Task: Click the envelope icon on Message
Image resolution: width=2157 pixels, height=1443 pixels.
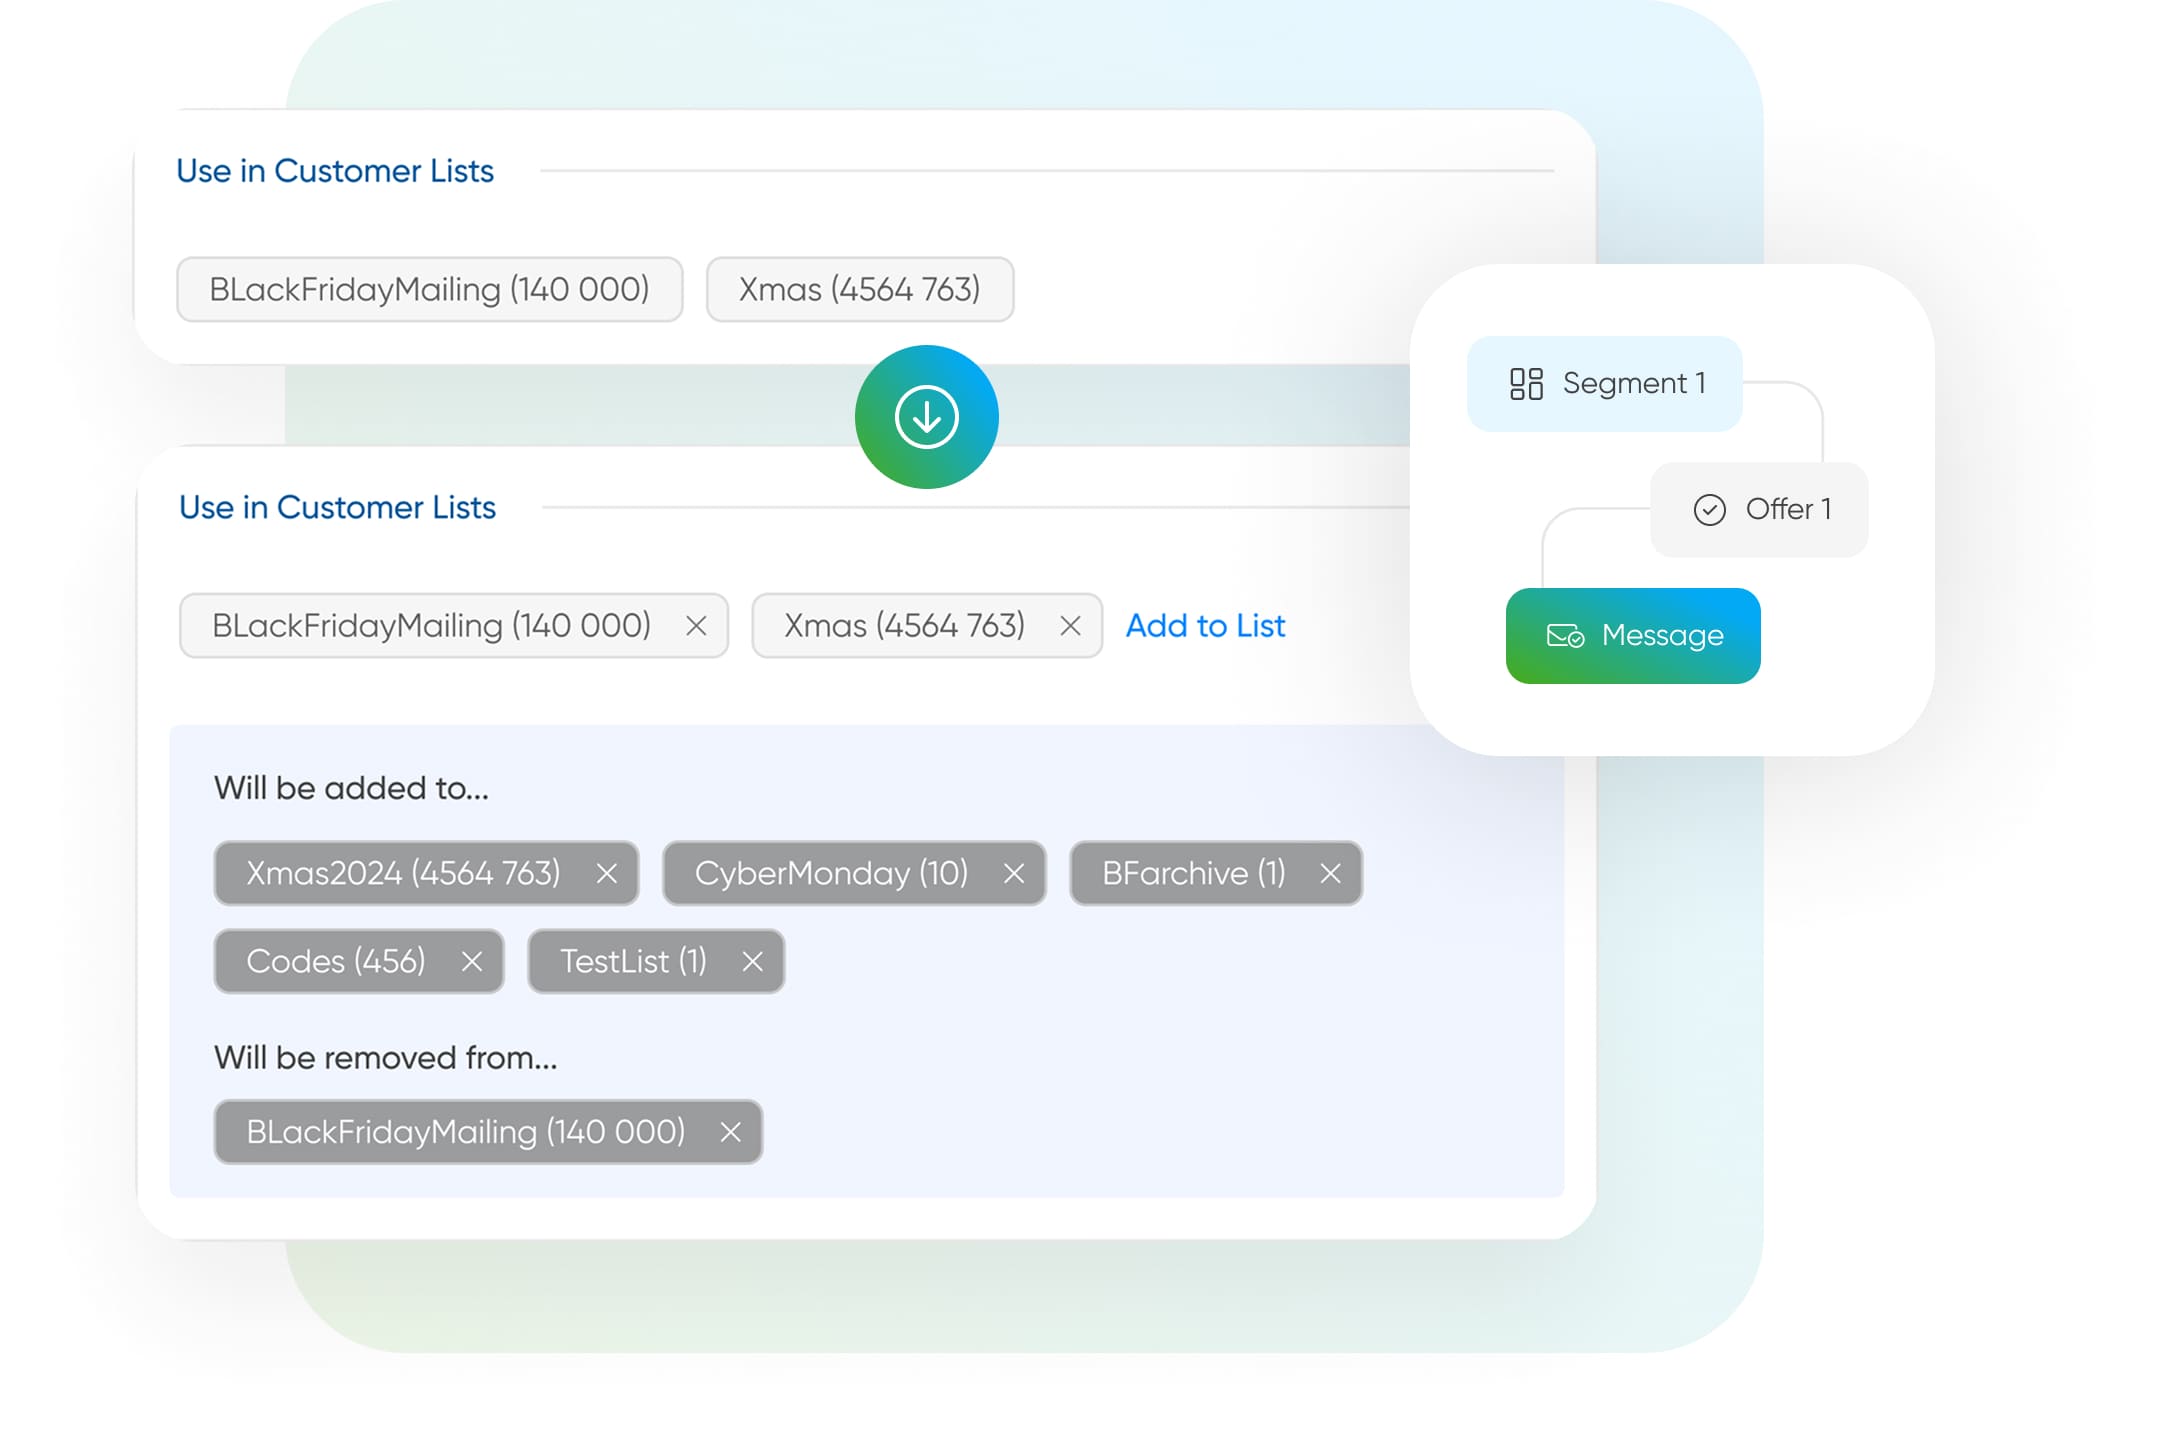Action: [x=1564, y=636]
